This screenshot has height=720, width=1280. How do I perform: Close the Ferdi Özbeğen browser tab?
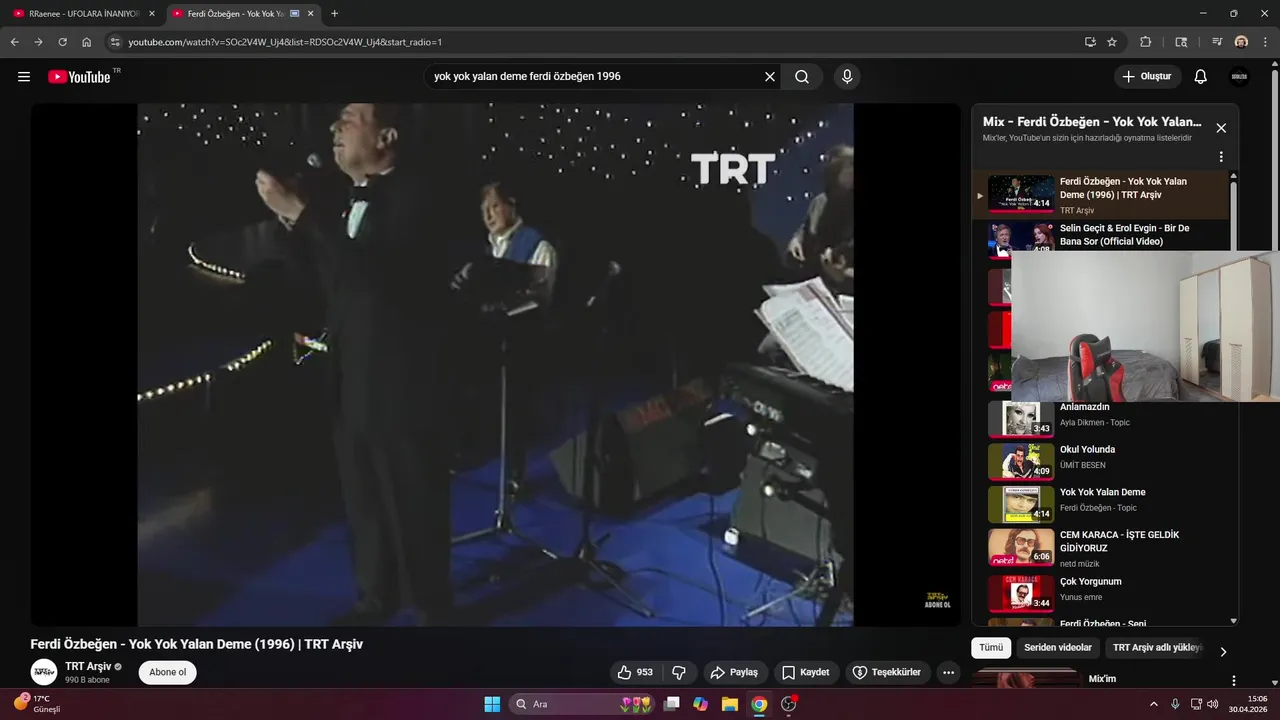pyautogui.click(x=311, y=14)
